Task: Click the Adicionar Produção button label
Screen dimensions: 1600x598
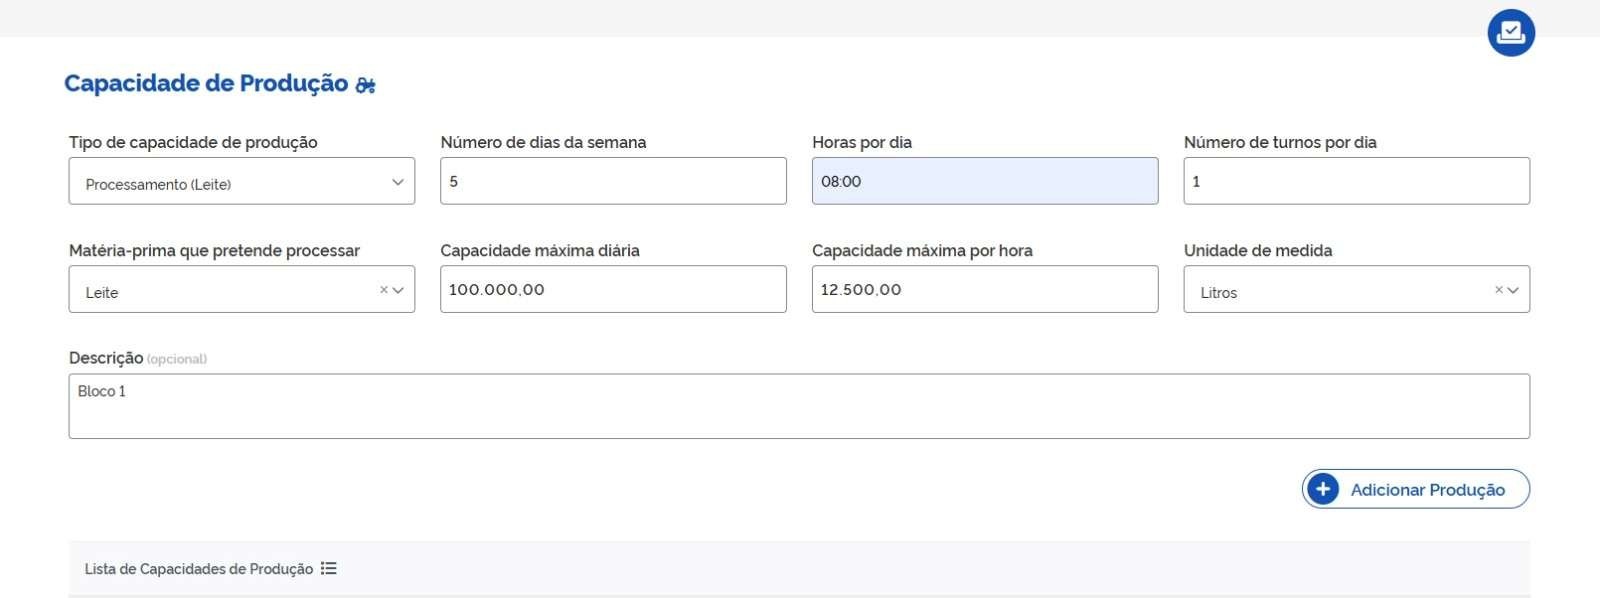Action: 1427,490
